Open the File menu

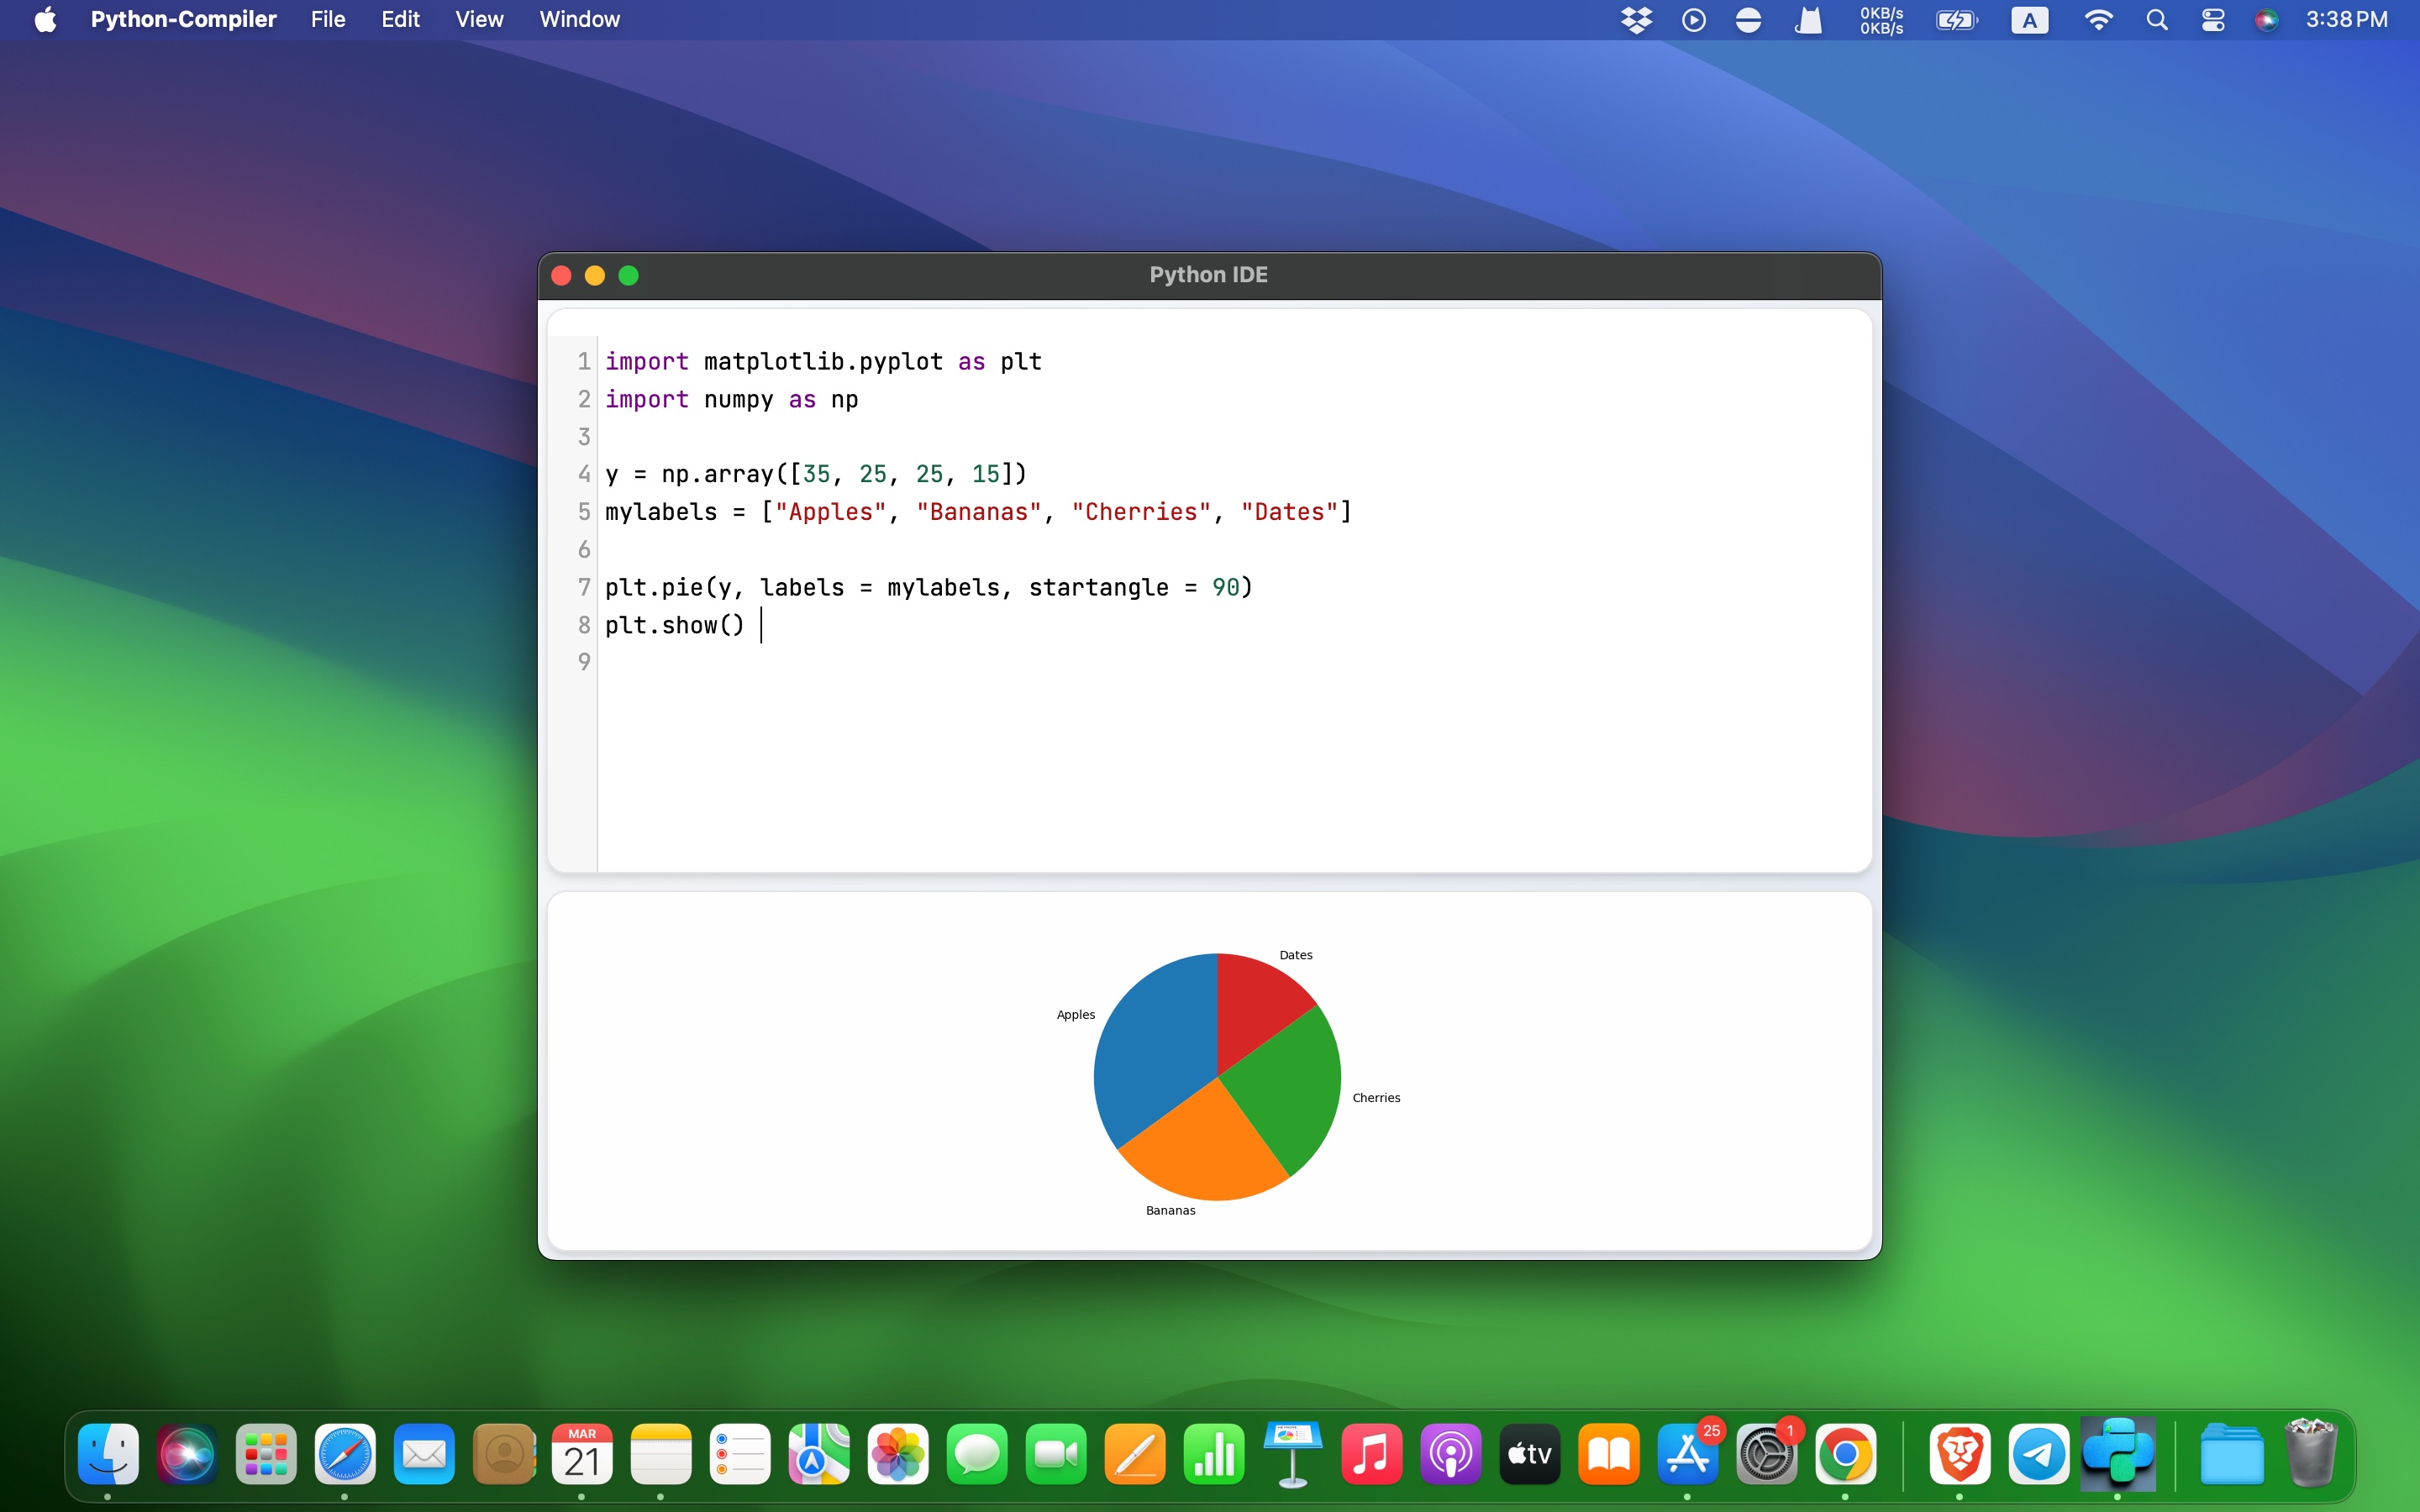pyautogui.click(x=328, y=20)
